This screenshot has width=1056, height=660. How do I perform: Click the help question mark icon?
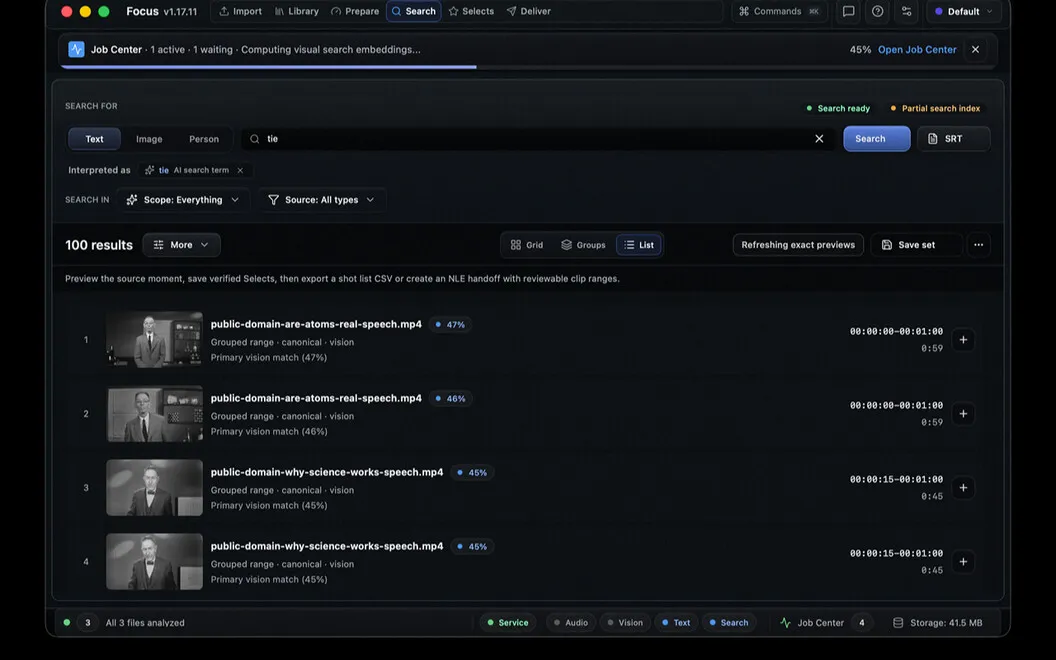pyautogui.click(x=878, y=11)
